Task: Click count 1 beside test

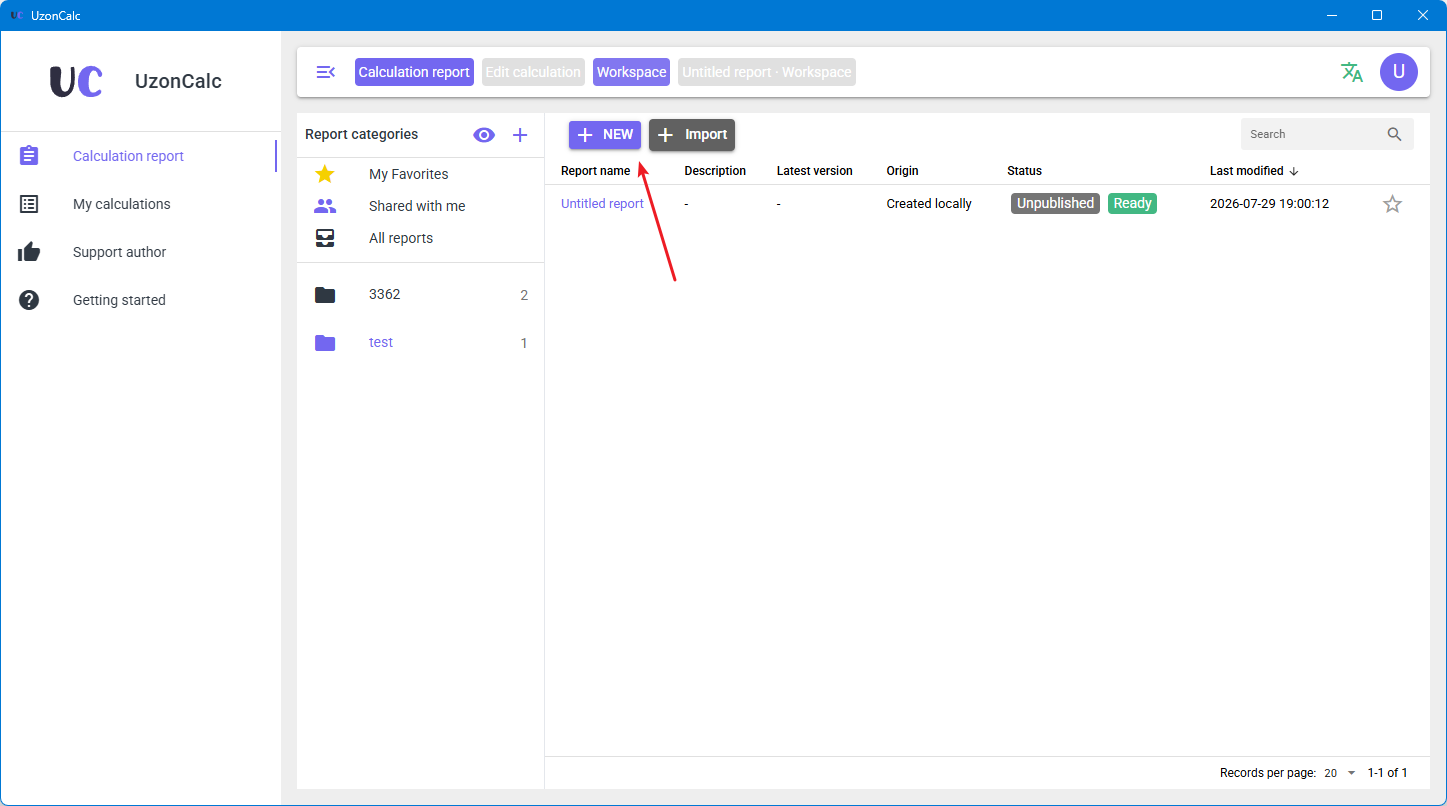Action: point(524,343)
